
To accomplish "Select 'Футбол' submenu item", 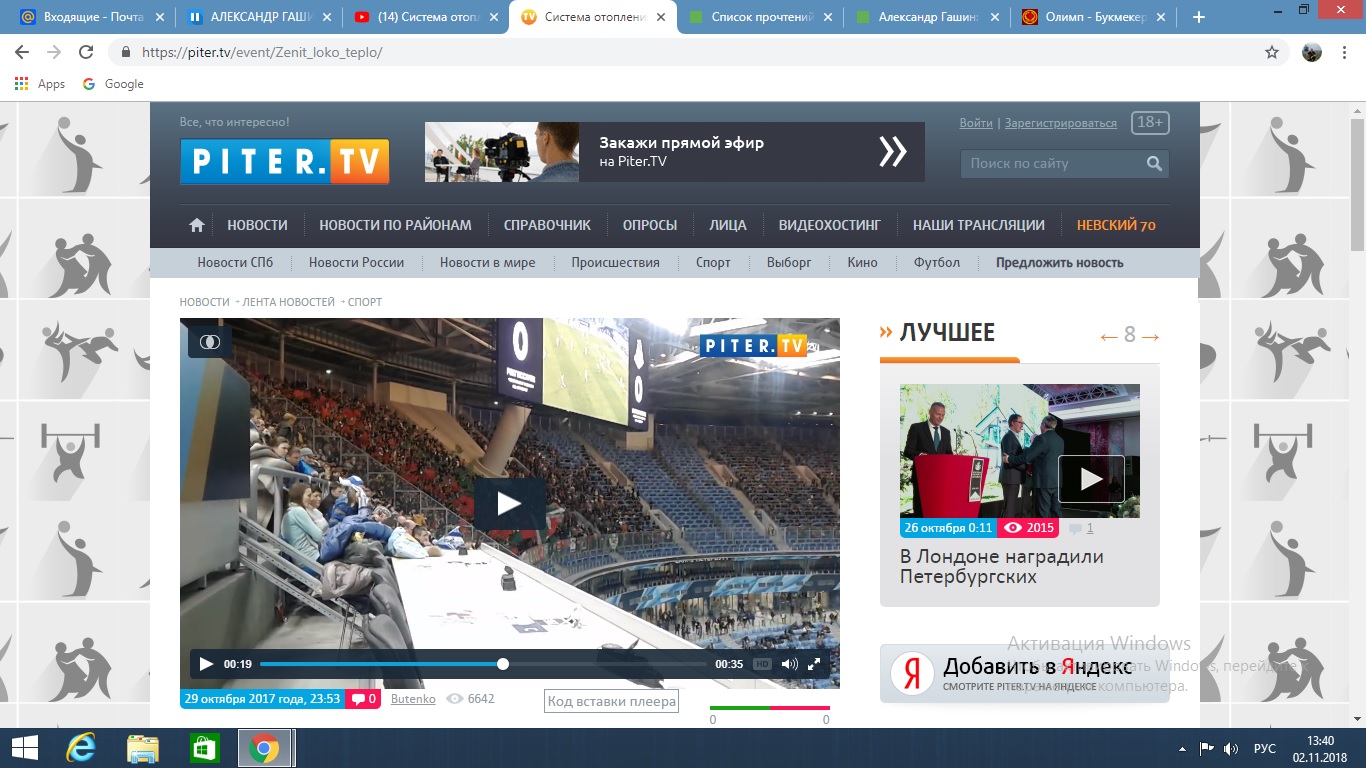I will point(936,263).
